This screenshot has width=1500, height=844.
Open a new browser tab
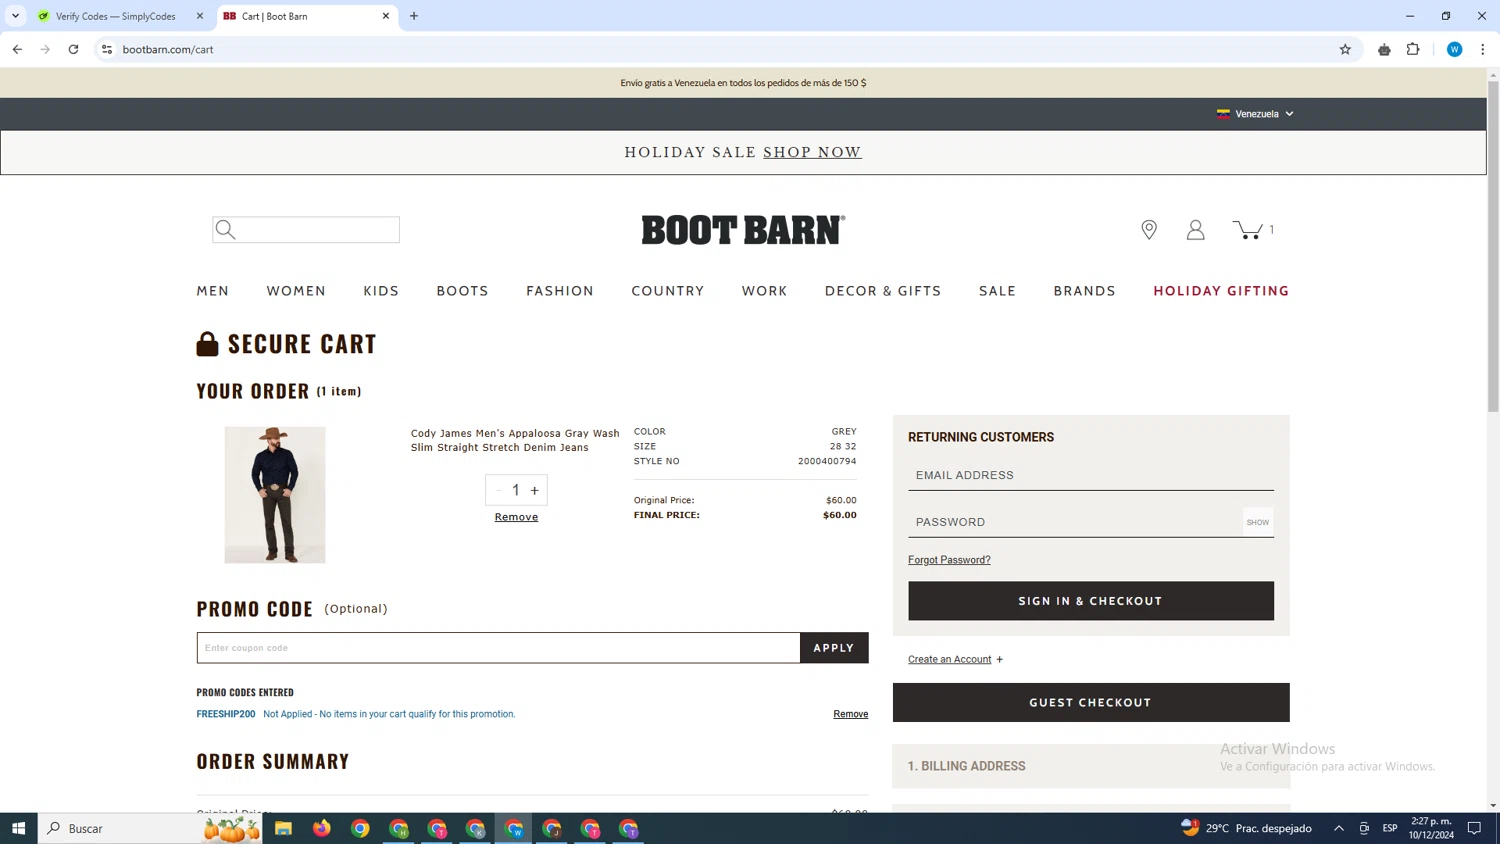point(414,16)
